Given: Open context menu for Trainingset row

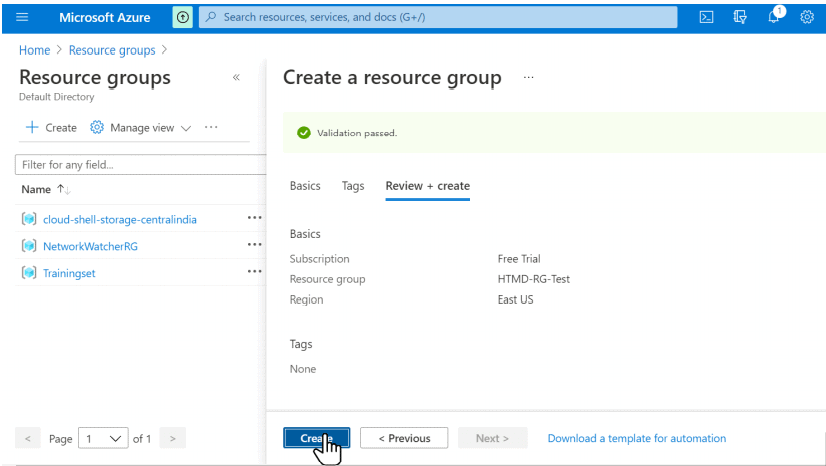Looking at the screenshot, I should tap(254, 272).
